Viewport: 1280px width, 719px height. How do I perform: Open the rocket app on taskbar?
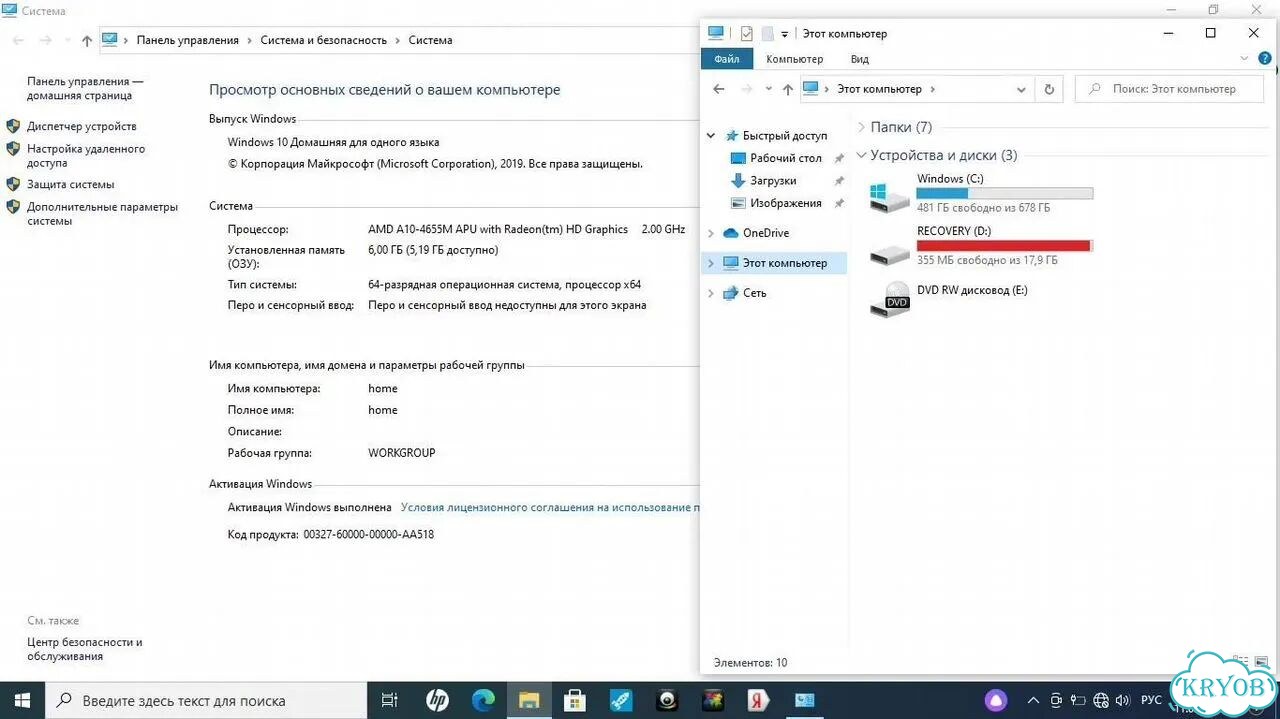(621, 700)
